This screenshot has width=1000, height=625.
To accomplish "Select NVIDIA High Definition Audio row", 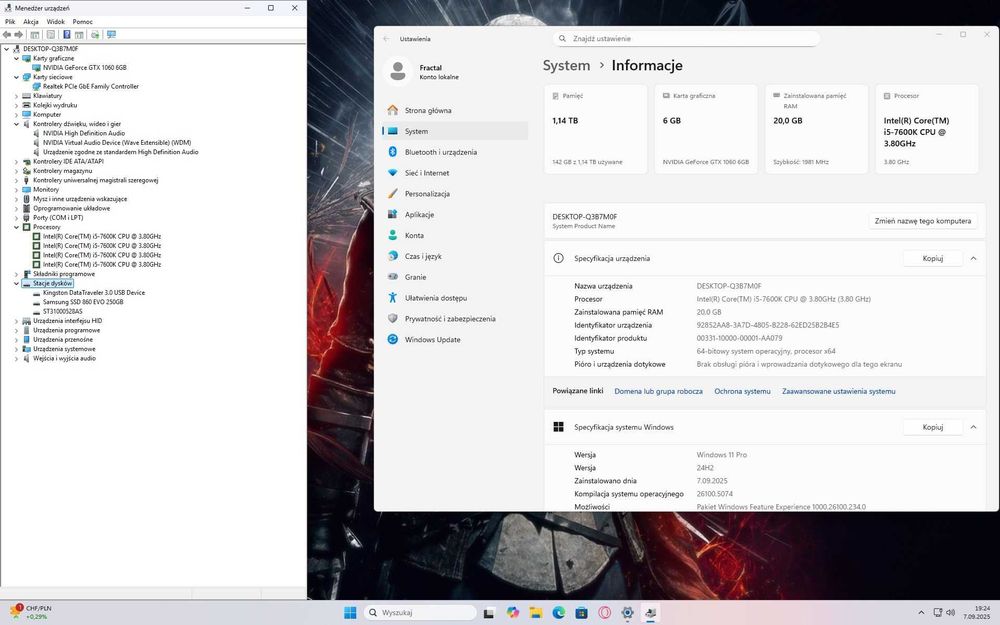I will click(84, 133).
